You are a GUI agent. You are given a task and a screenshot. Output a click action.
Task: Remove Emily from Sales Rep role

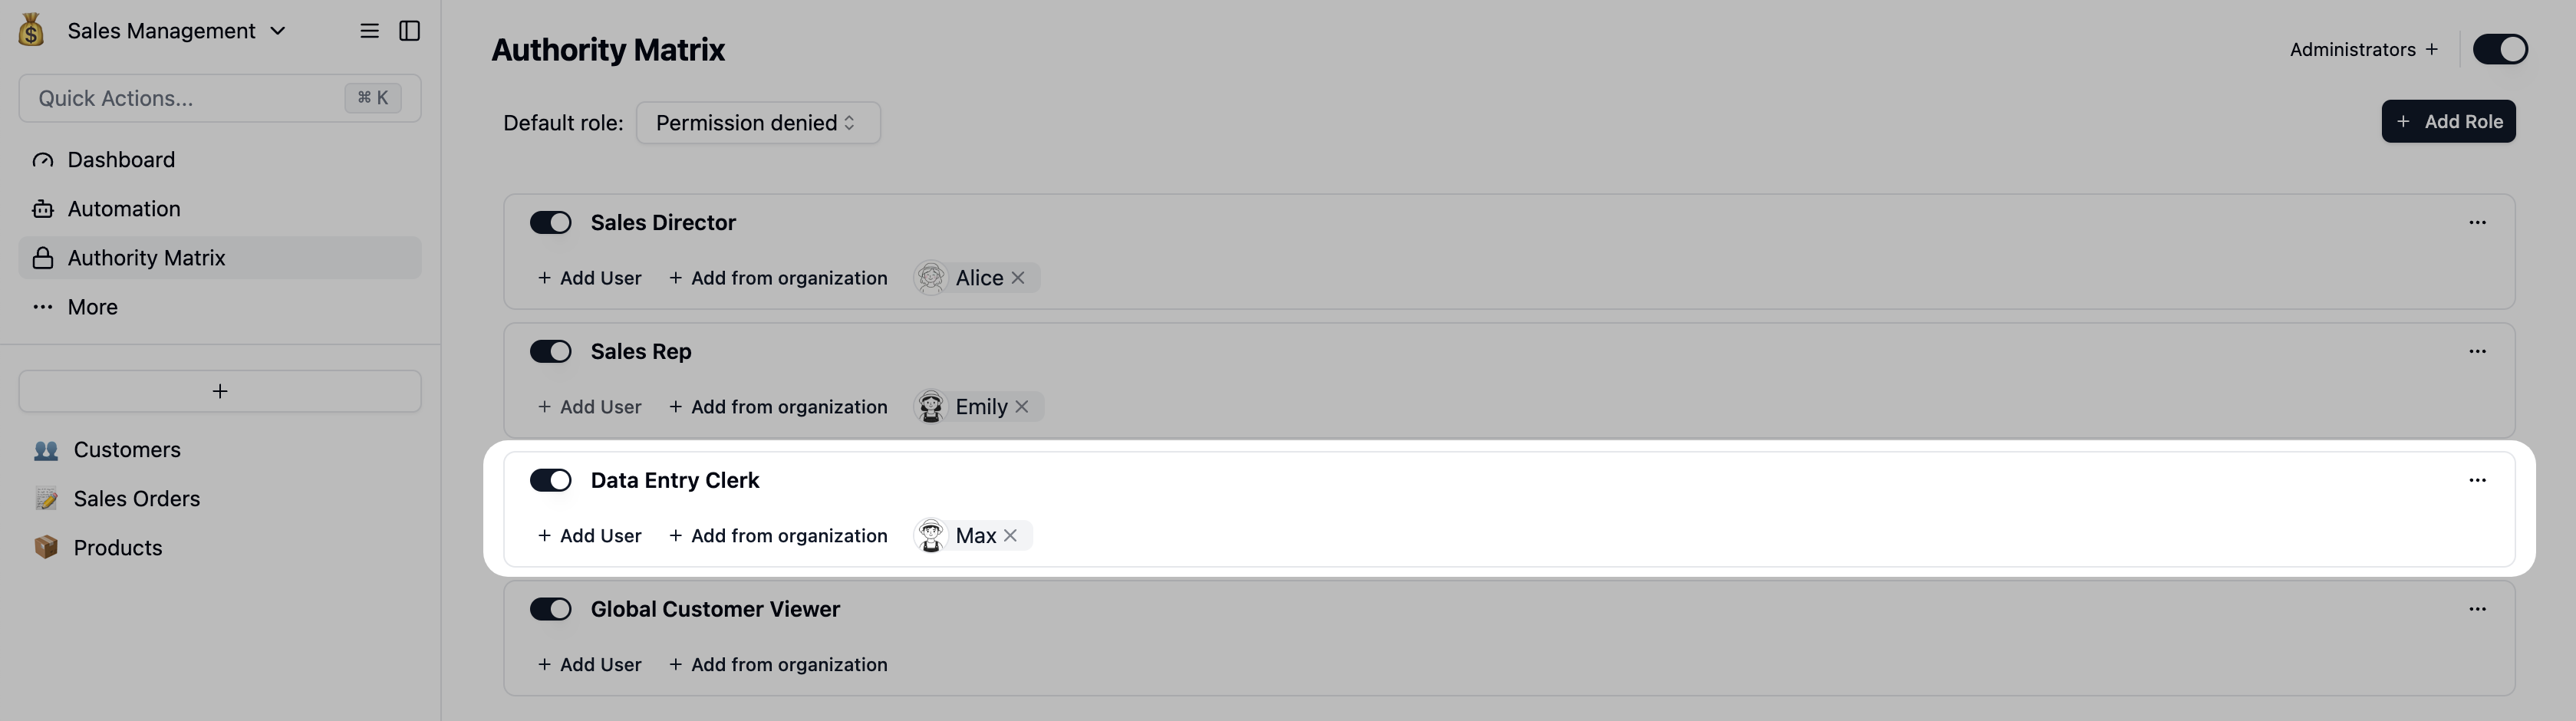pos(1022,407)
